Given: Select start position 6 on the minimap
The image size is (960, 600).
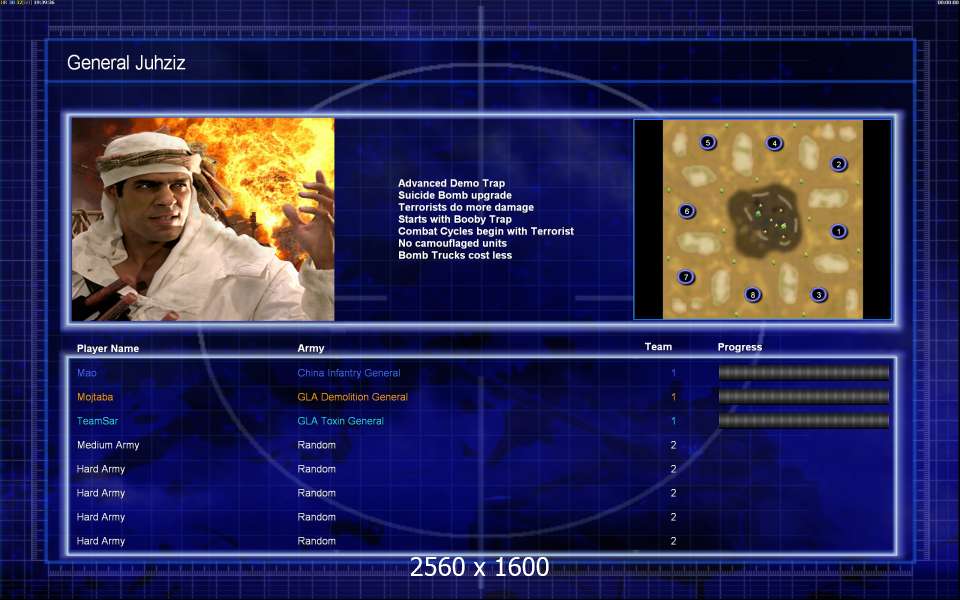Looking at the screenshot, I should 686,211.
